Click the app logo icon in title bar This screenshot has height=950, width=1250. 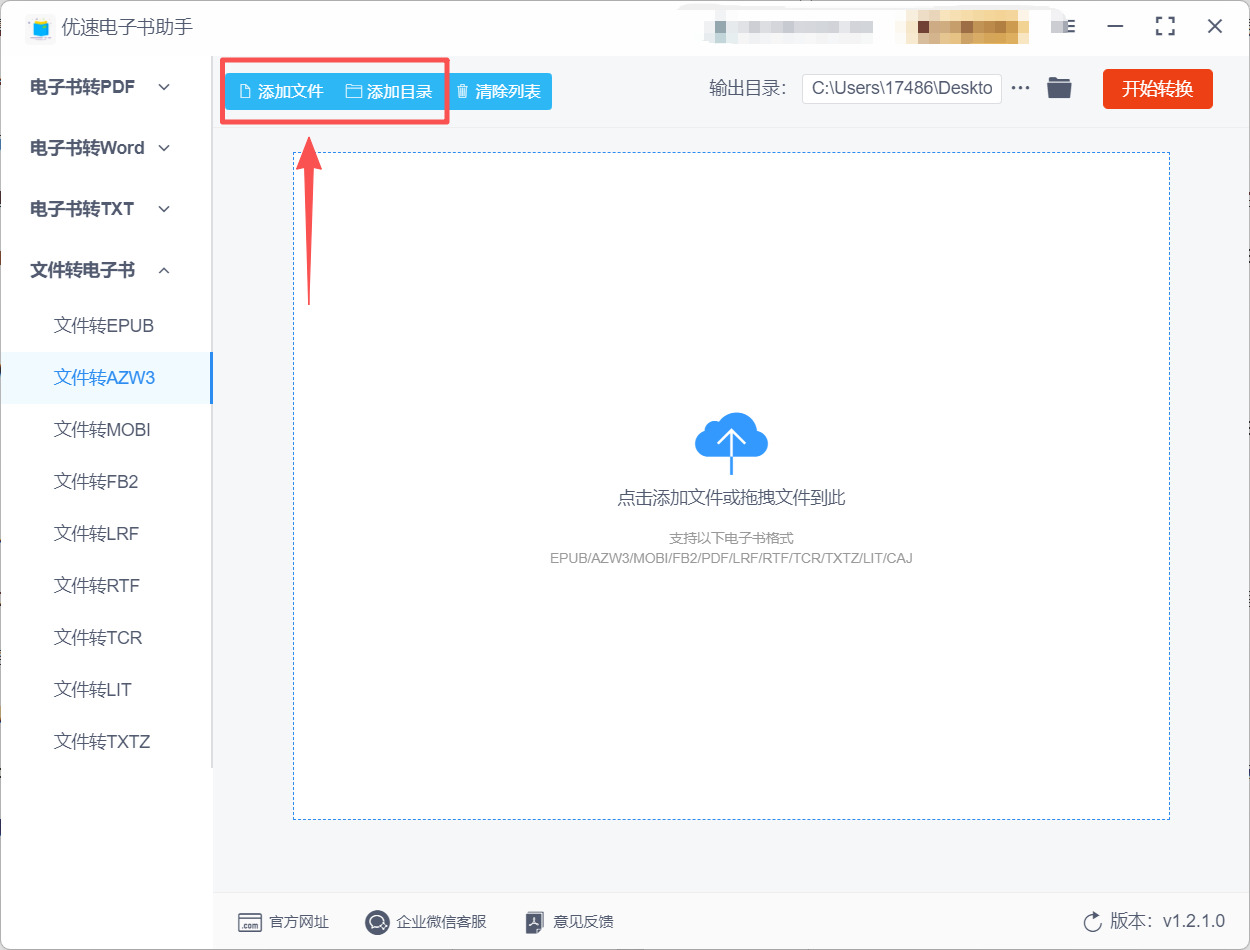(40, 27)
